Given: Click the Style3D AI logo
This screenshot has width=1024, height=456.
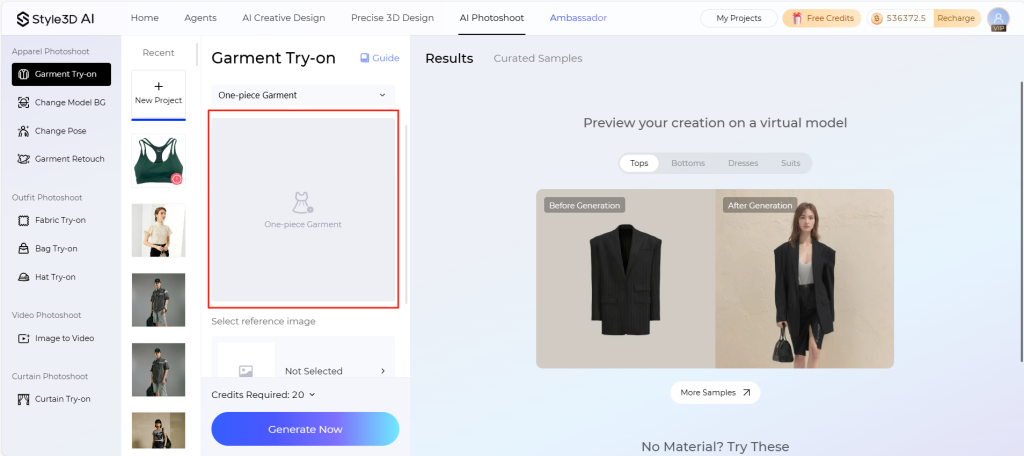Looking at the screenshot, I should point(56,18).
